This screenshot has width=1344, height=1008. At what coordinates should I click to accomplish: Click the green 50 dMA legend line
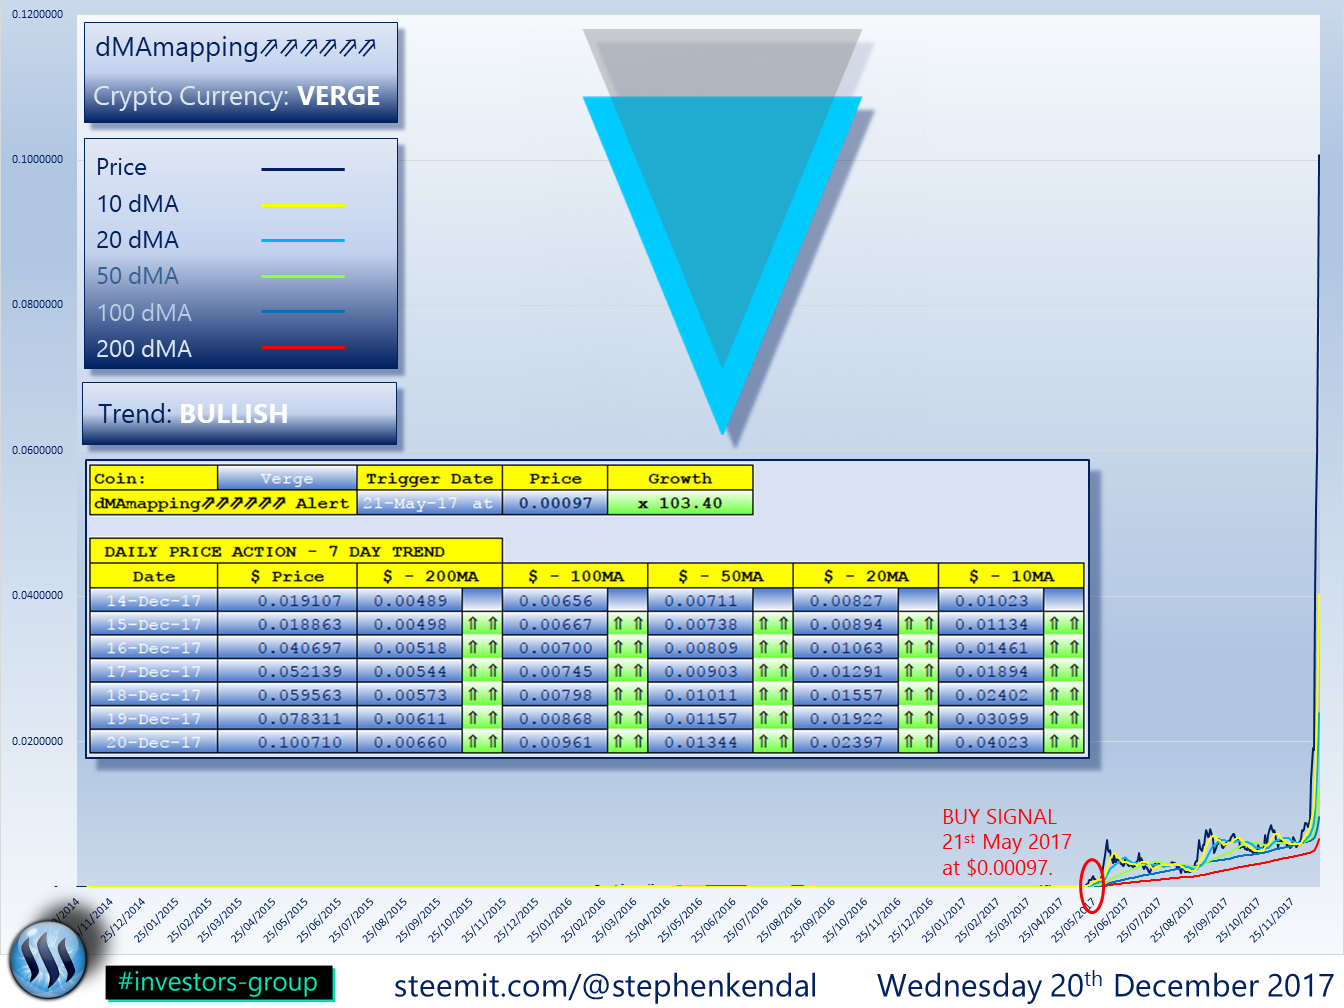[303, 276]
